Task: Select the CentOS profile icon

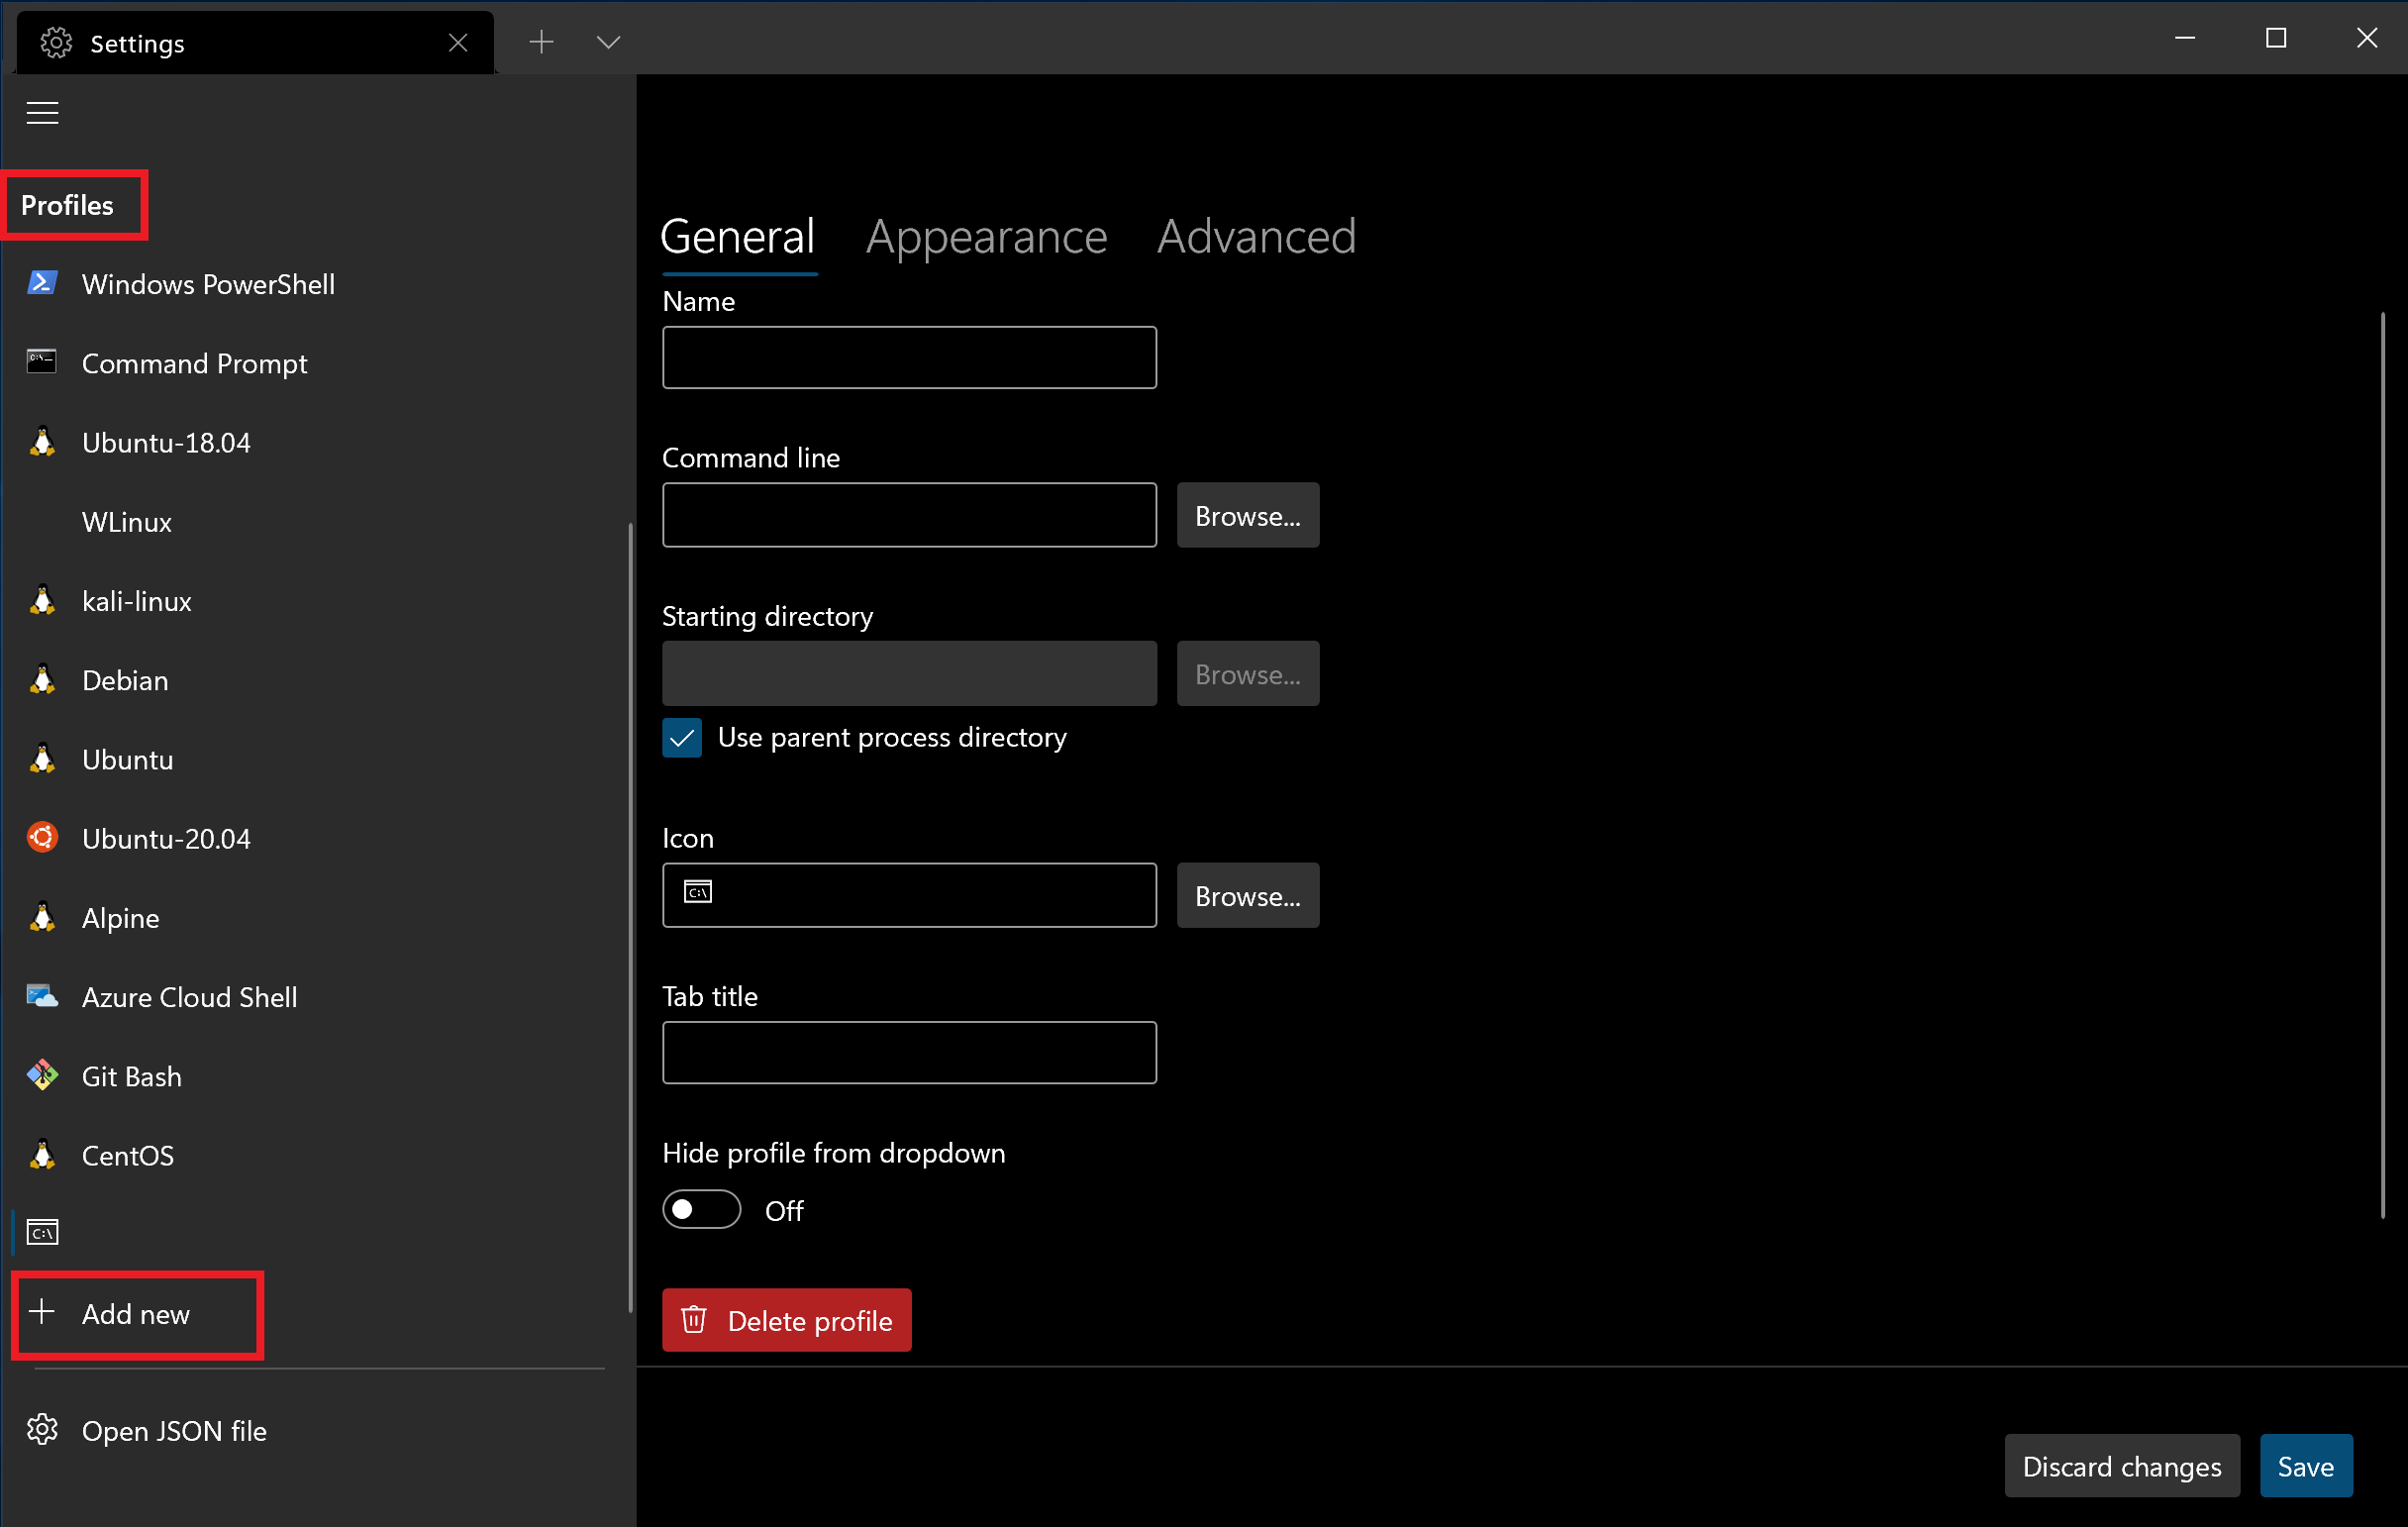Action: (x=46, y=1155)
